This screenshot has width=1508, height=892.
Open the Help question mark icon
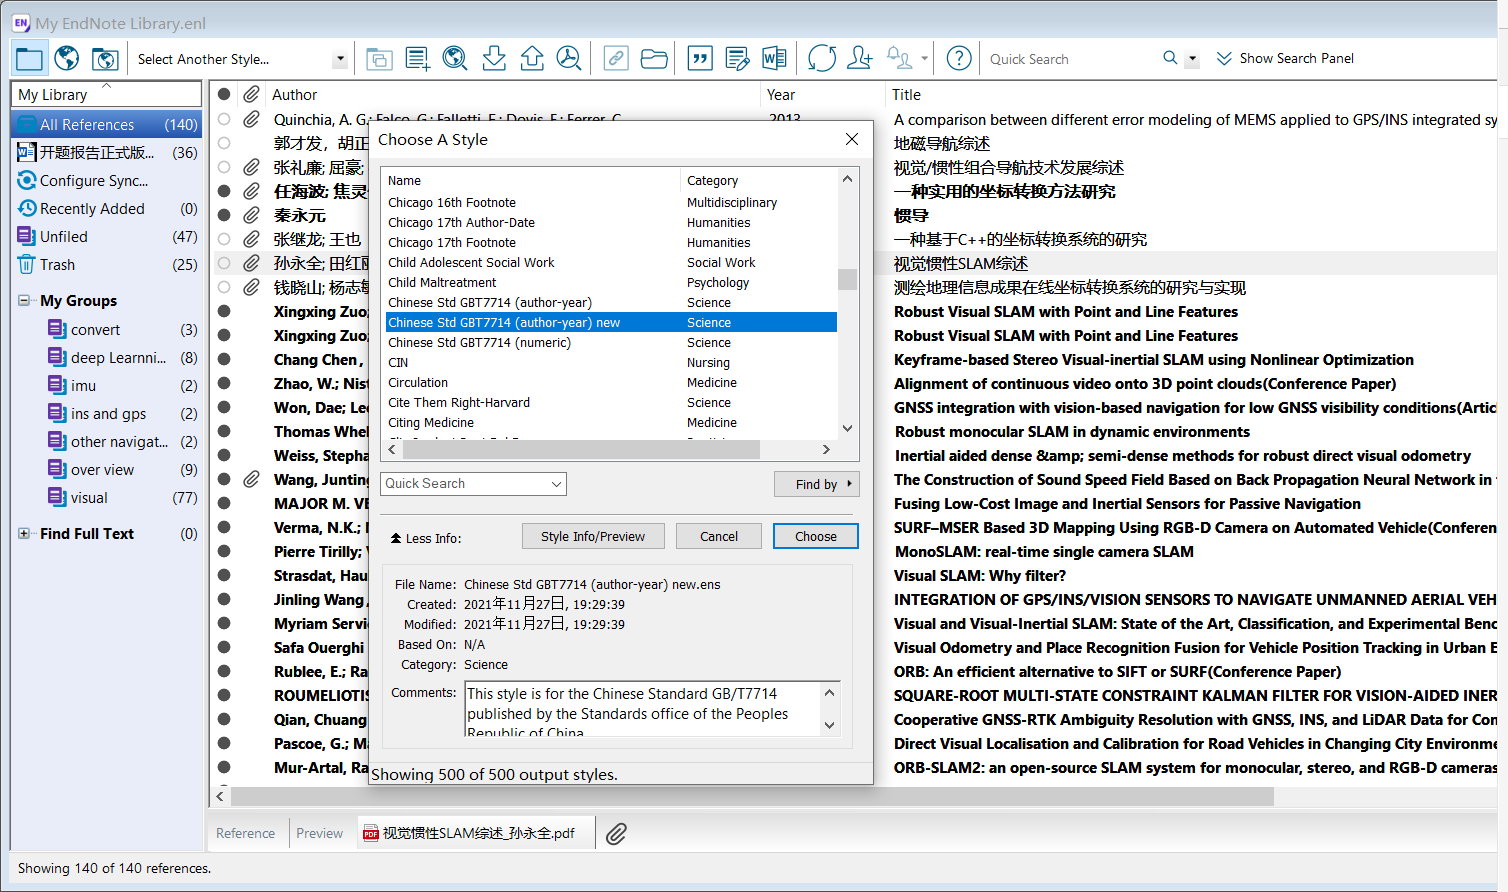[x=959, y=59]
